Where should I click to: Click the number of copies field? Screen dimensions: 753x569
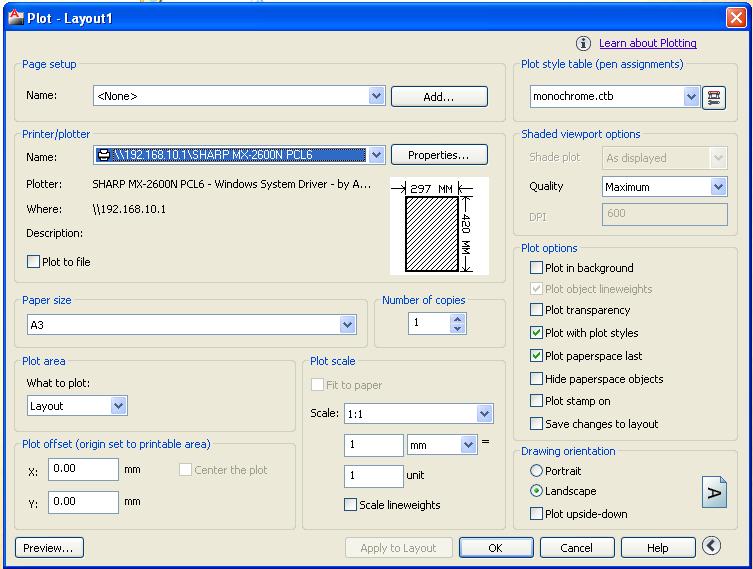pos(429,323)
